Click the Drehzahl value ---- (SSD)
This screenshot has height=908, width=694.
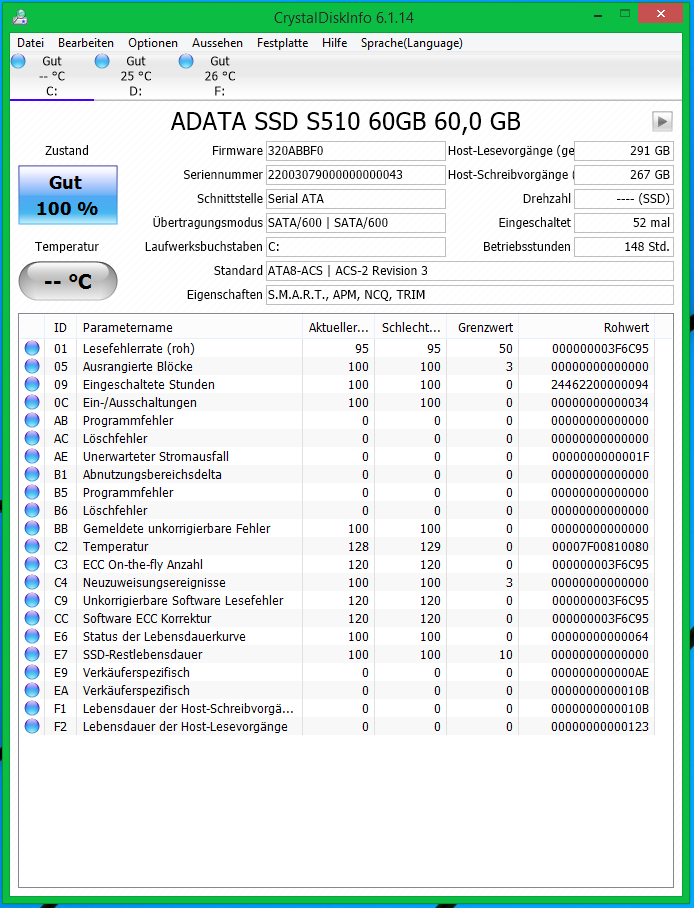pyautogui.click(x=623, y=199)
